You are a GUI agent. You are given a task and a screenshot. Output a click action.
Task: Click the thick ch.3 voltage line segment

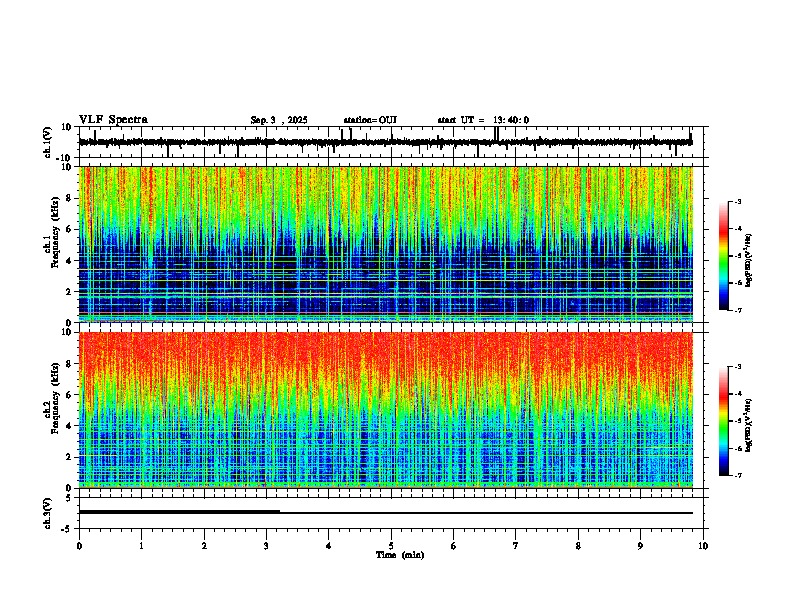[179, 512]
